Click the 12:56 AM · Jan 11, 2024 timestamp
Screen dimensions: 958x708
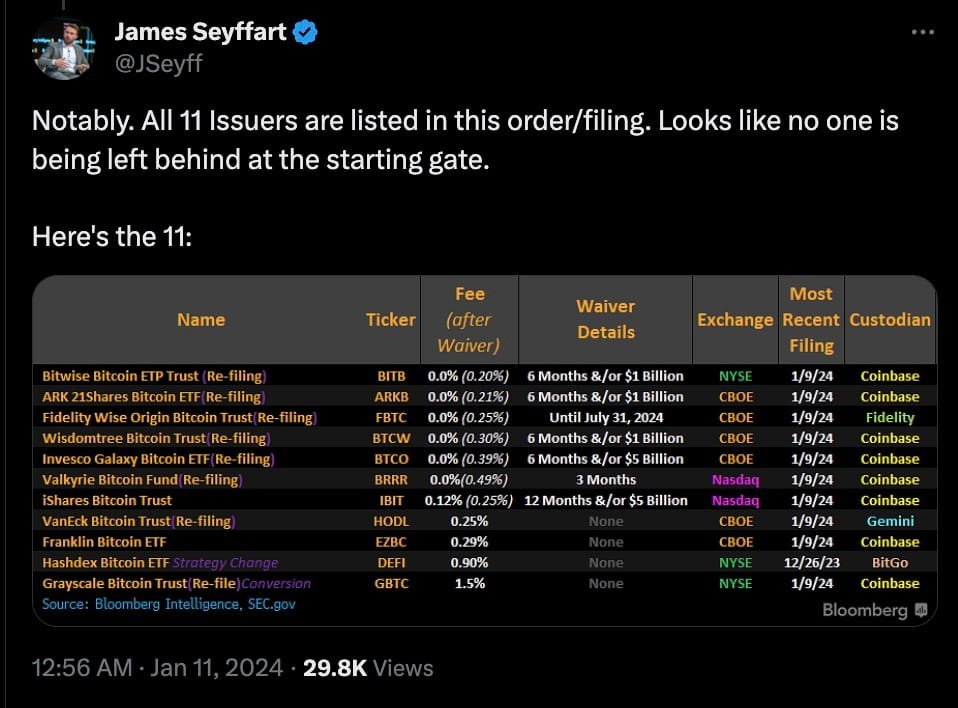(x=158, y=668)
